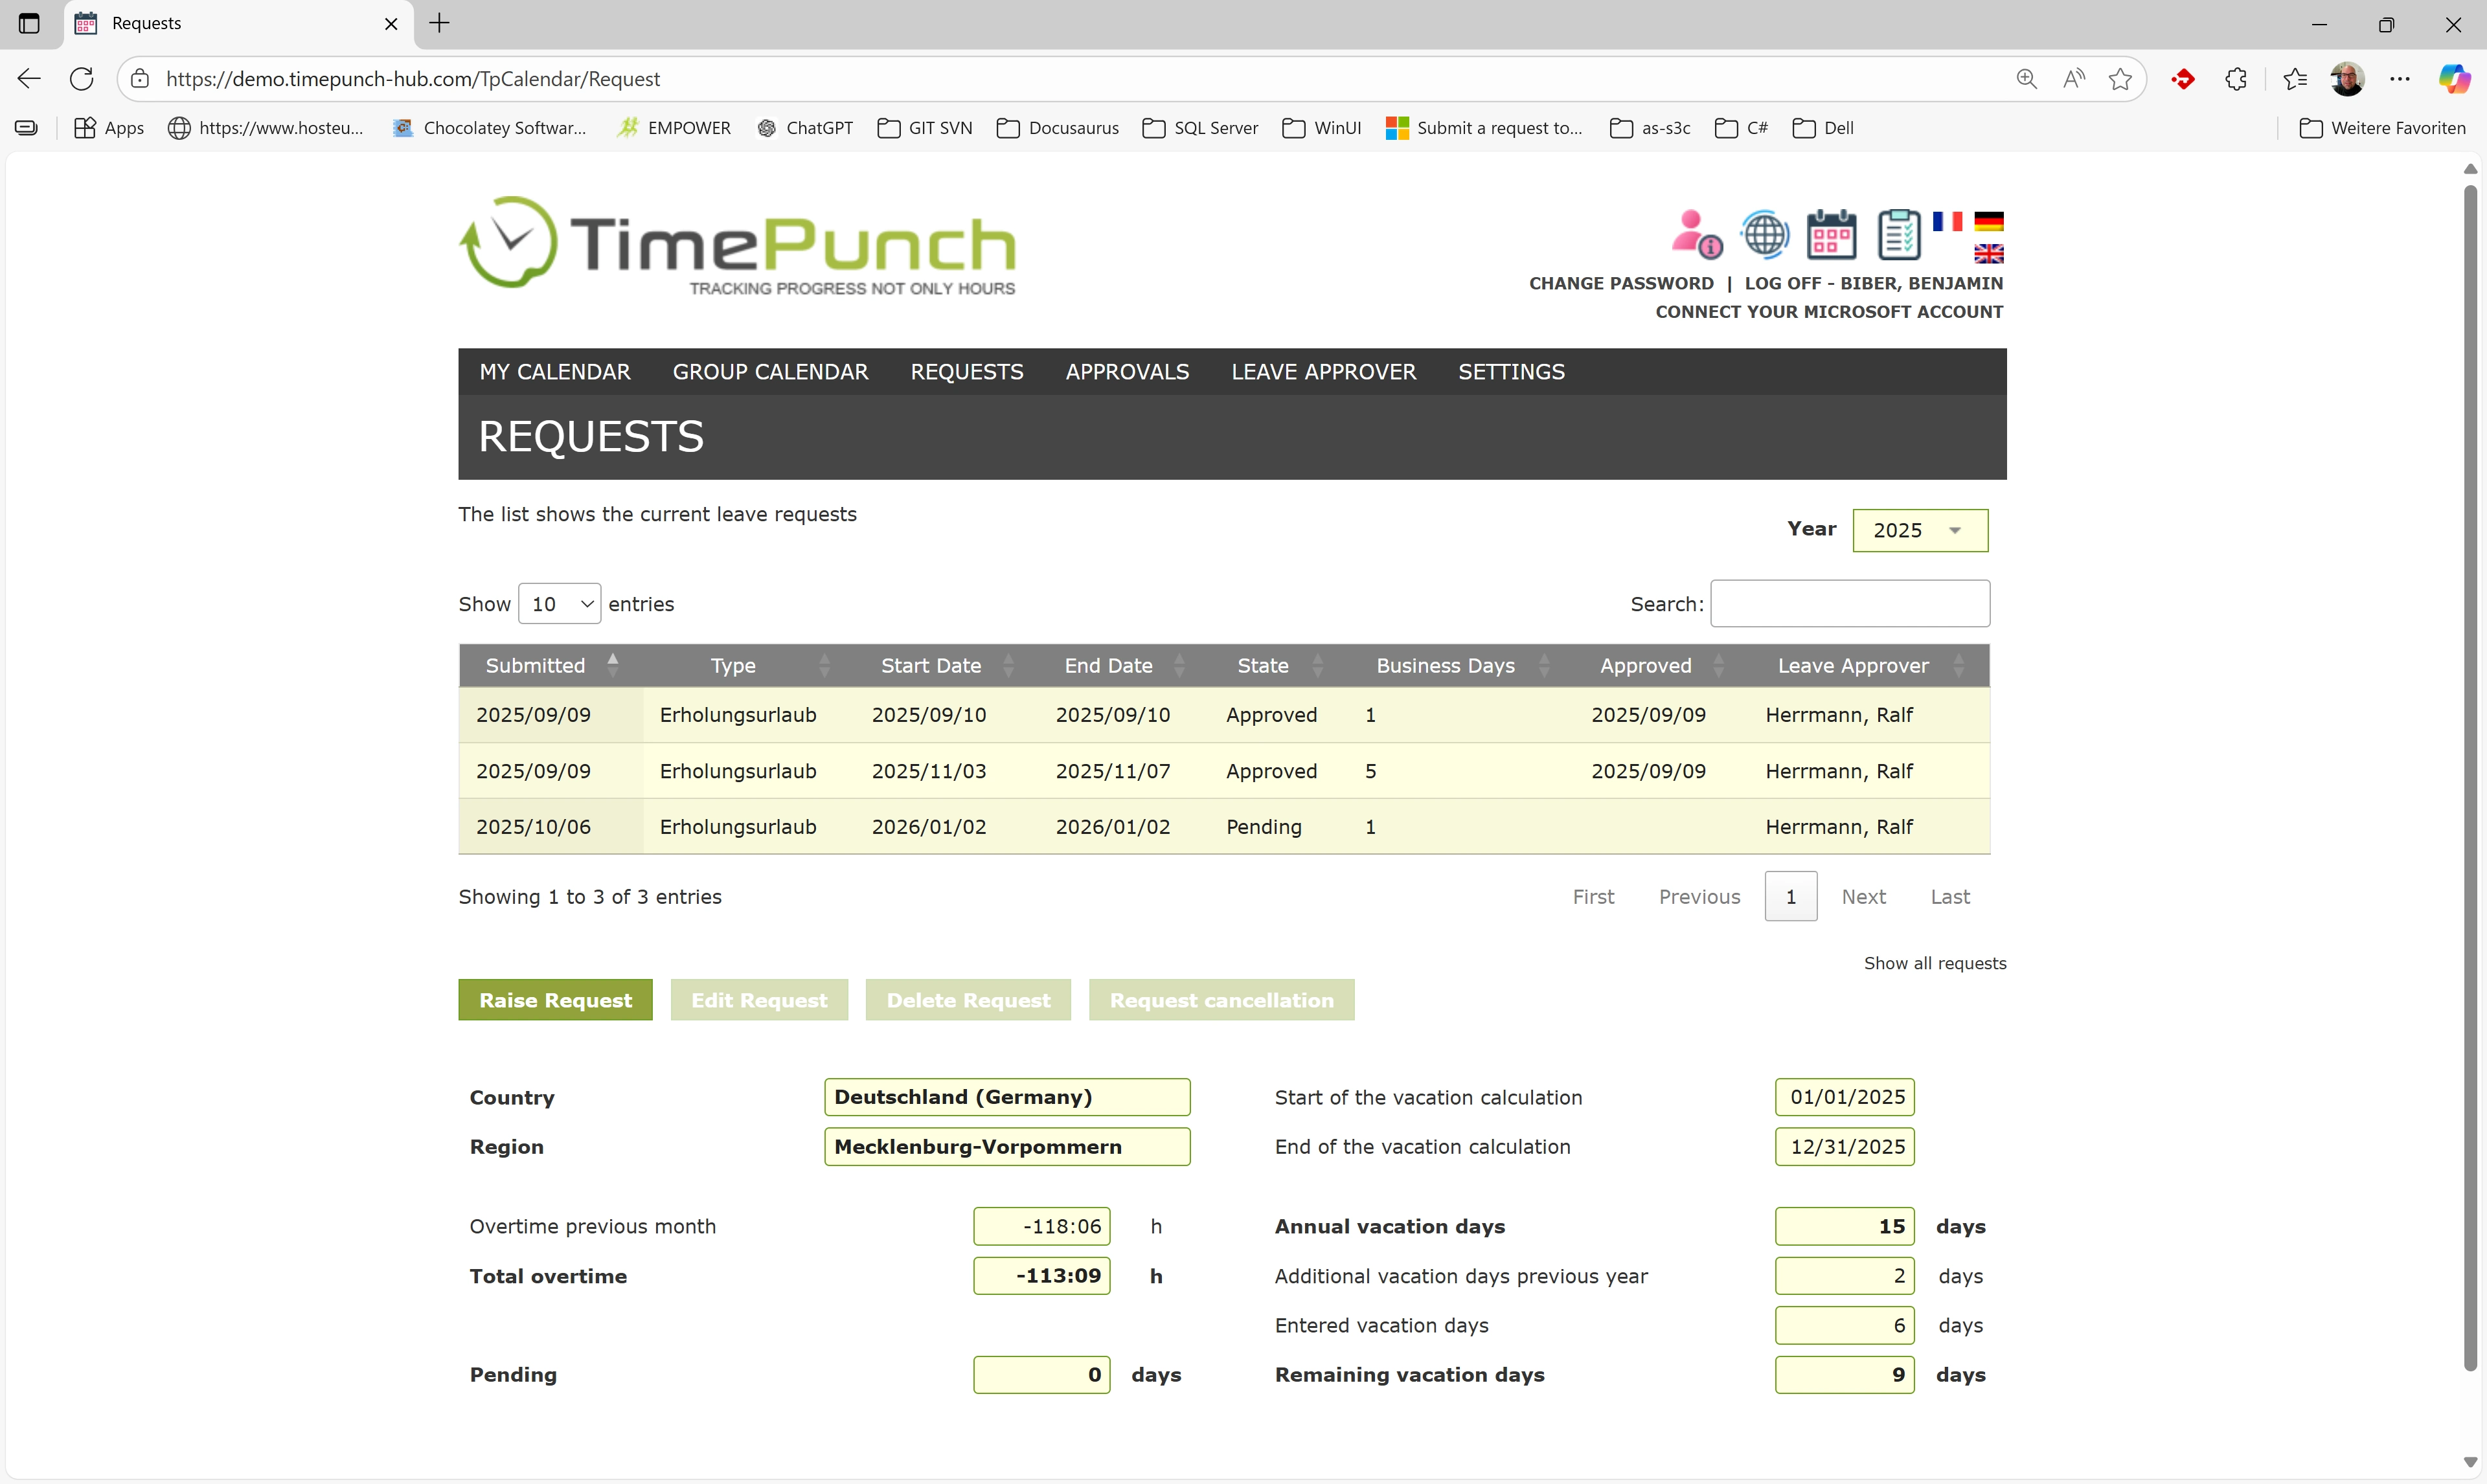Click the pink user info icon
Image resolution: width=2487 pixels, height=1484 pixels.
[1697, 234]
